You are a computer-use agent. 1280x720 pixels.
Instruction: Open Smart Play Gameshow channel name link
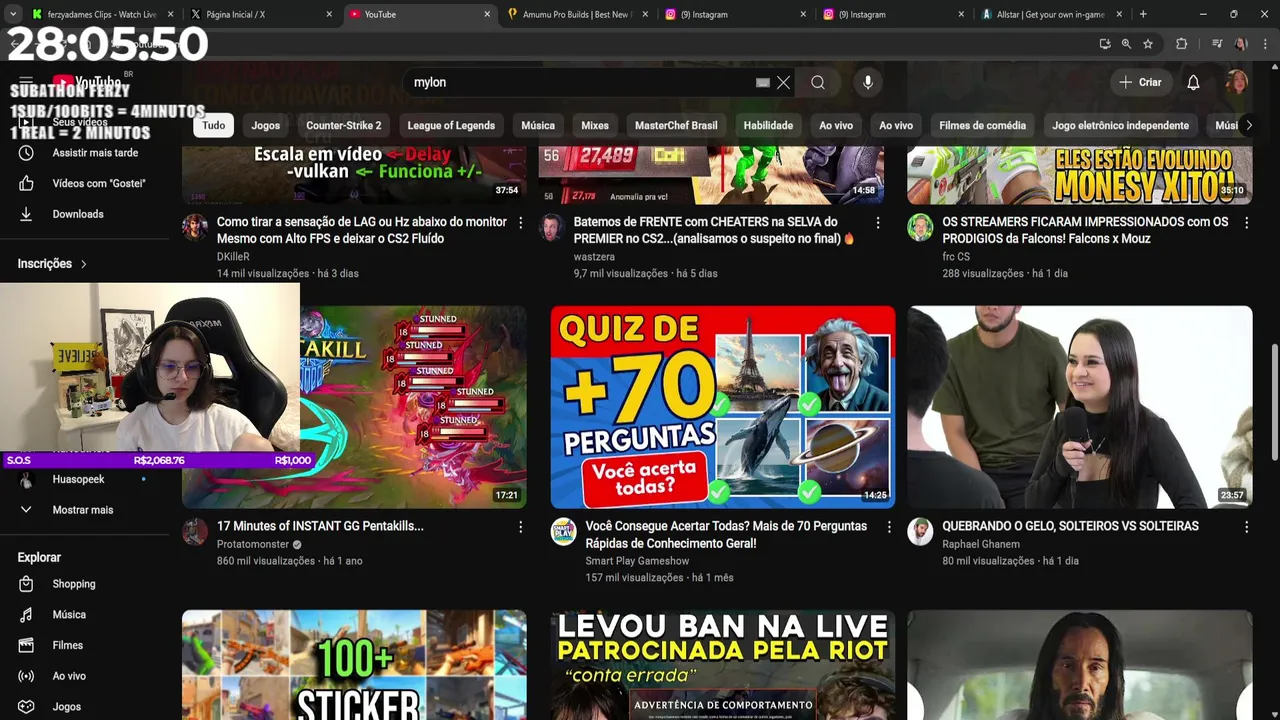click(x=637, y=561)
